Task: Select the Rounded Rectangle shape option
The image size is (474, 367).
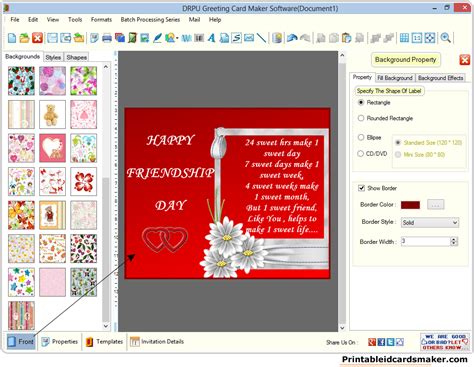Action: click(361, 118)
